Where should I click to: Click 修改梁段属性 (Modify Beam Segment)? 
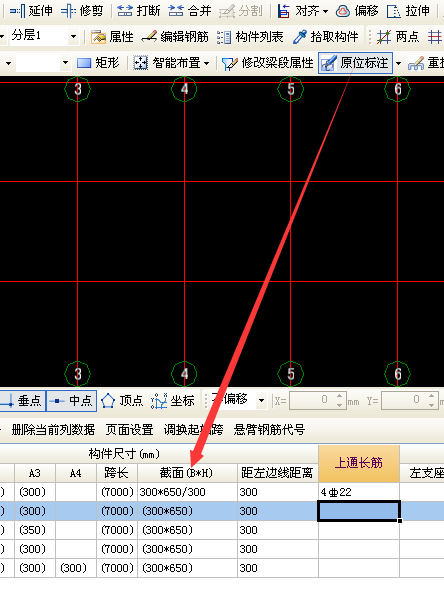coord(267,63)
